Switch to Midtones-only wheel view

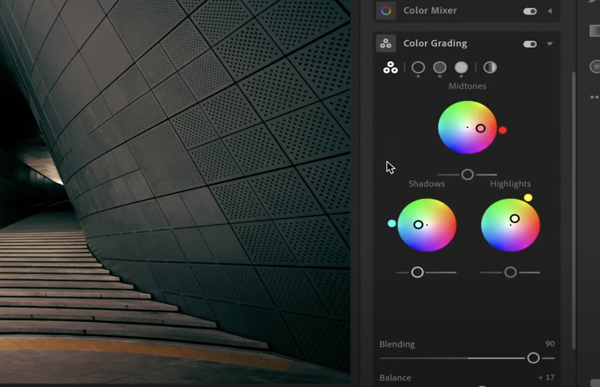pos(440,68)
